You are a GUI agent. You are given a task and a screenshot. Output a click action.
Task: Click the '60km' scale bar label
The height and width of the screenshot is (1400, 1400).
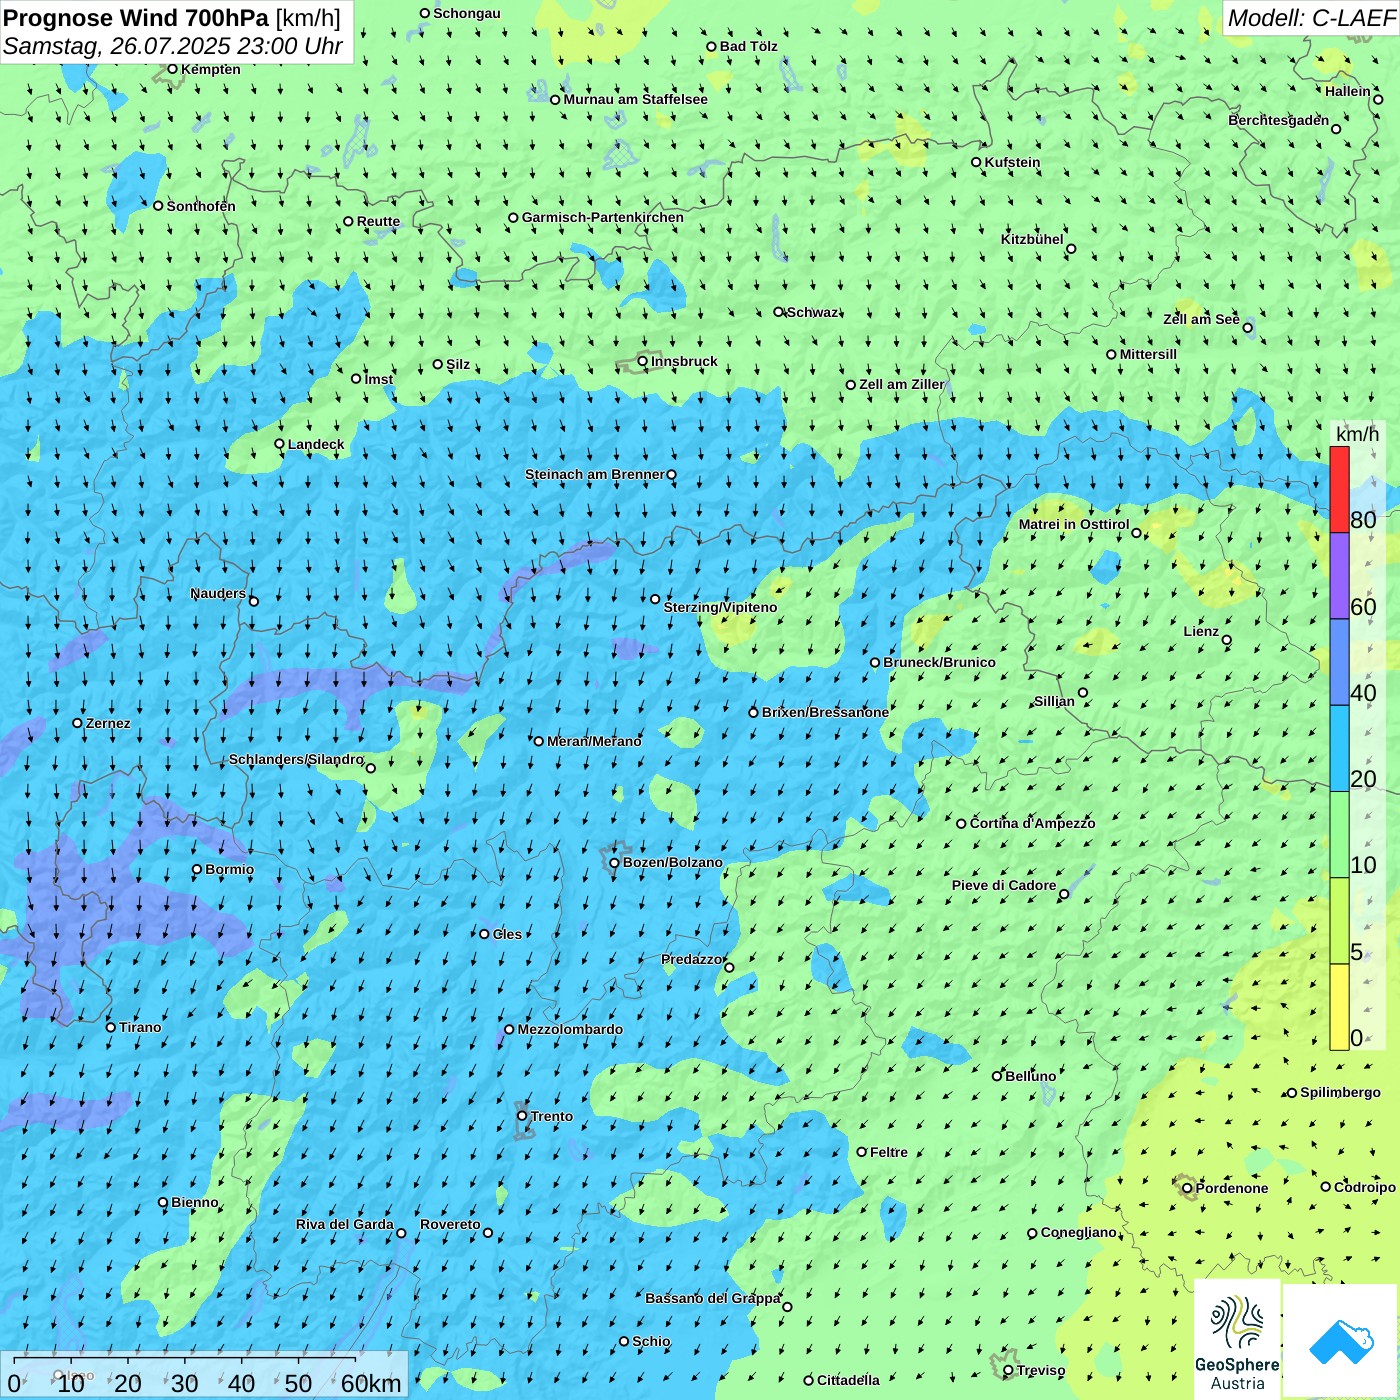point(371,1383)
